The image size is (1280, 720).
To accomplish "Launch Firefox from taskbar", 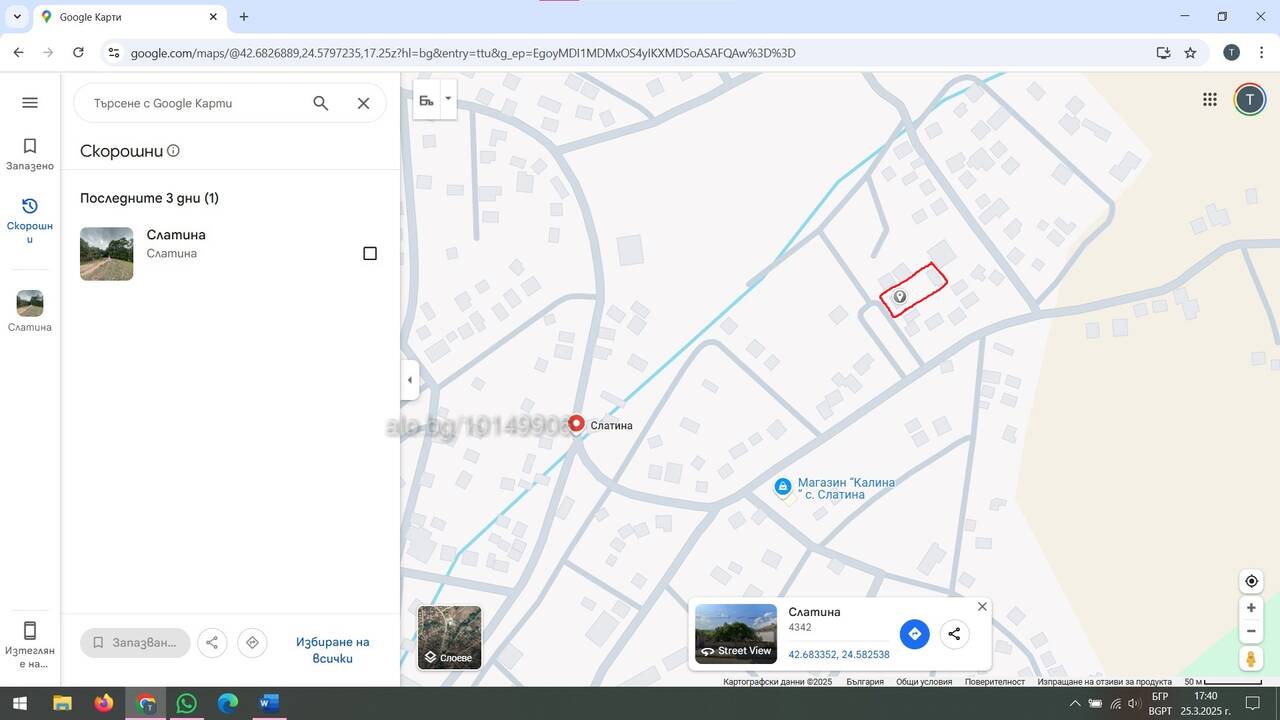I will tap(104, 703).
